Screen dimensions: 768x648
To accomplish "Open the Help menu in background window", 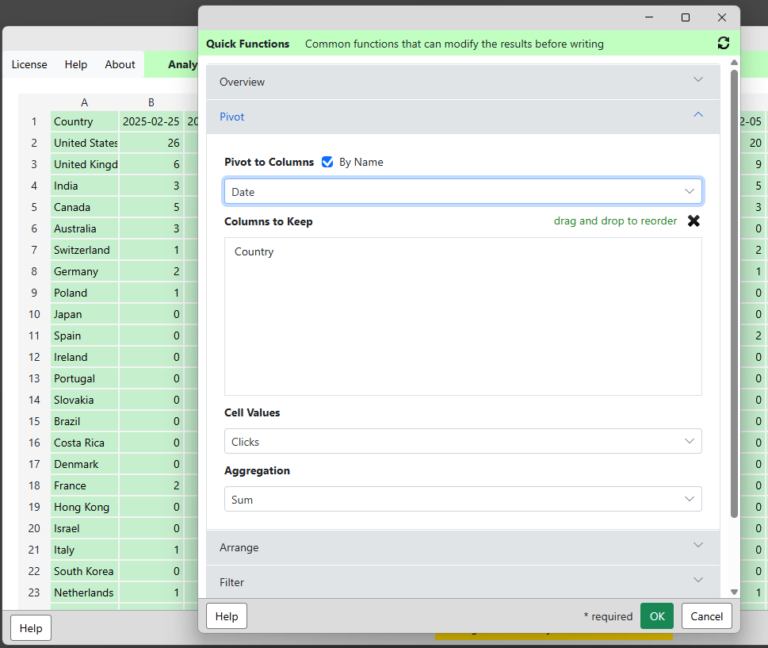I will (x=76, y=65).
